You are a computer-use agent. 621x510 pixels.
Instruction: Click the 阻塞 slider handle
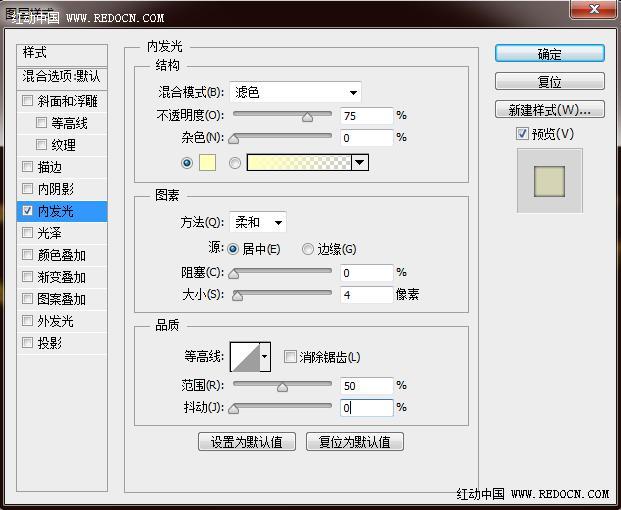pyautogui.click(x=234, y=274)
